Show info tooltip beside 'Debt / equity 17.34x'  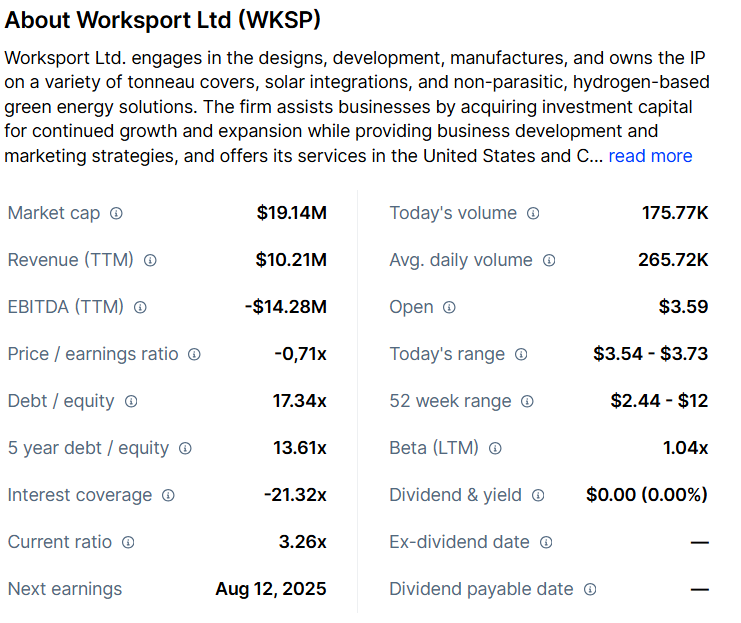click(131, 402)
